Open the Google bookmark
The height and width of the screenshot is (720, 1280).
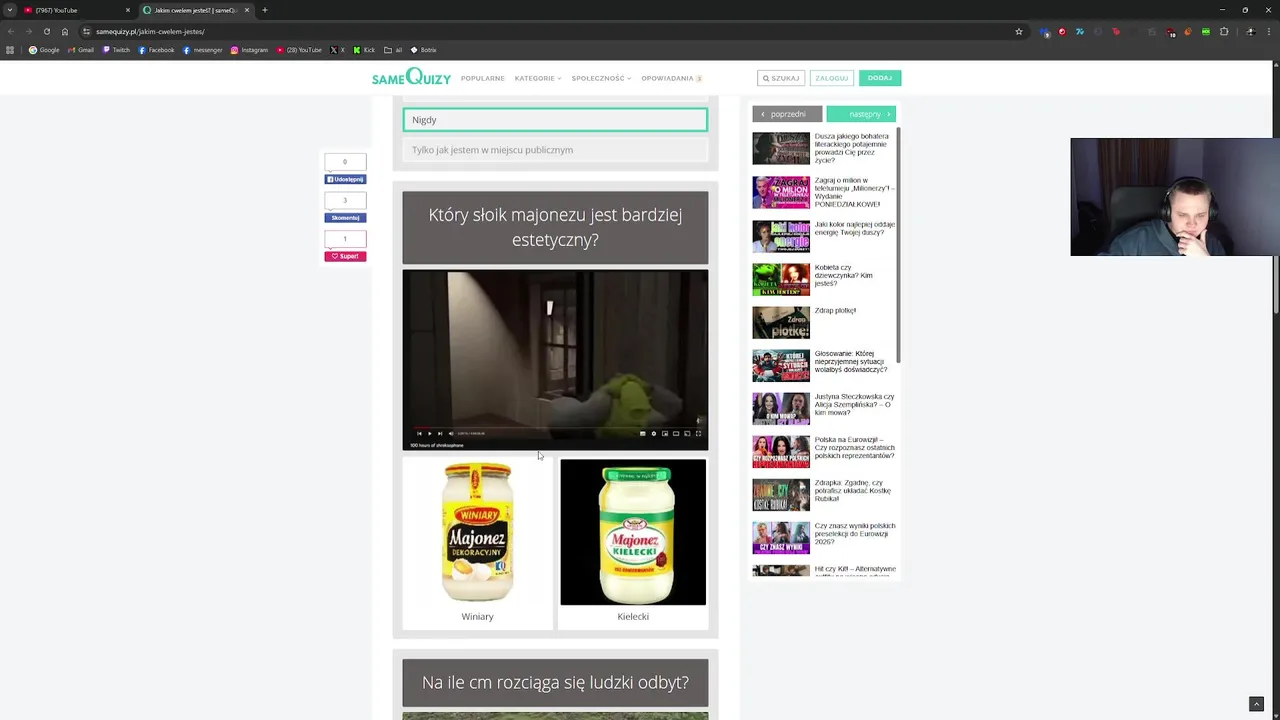coord(44,50)
